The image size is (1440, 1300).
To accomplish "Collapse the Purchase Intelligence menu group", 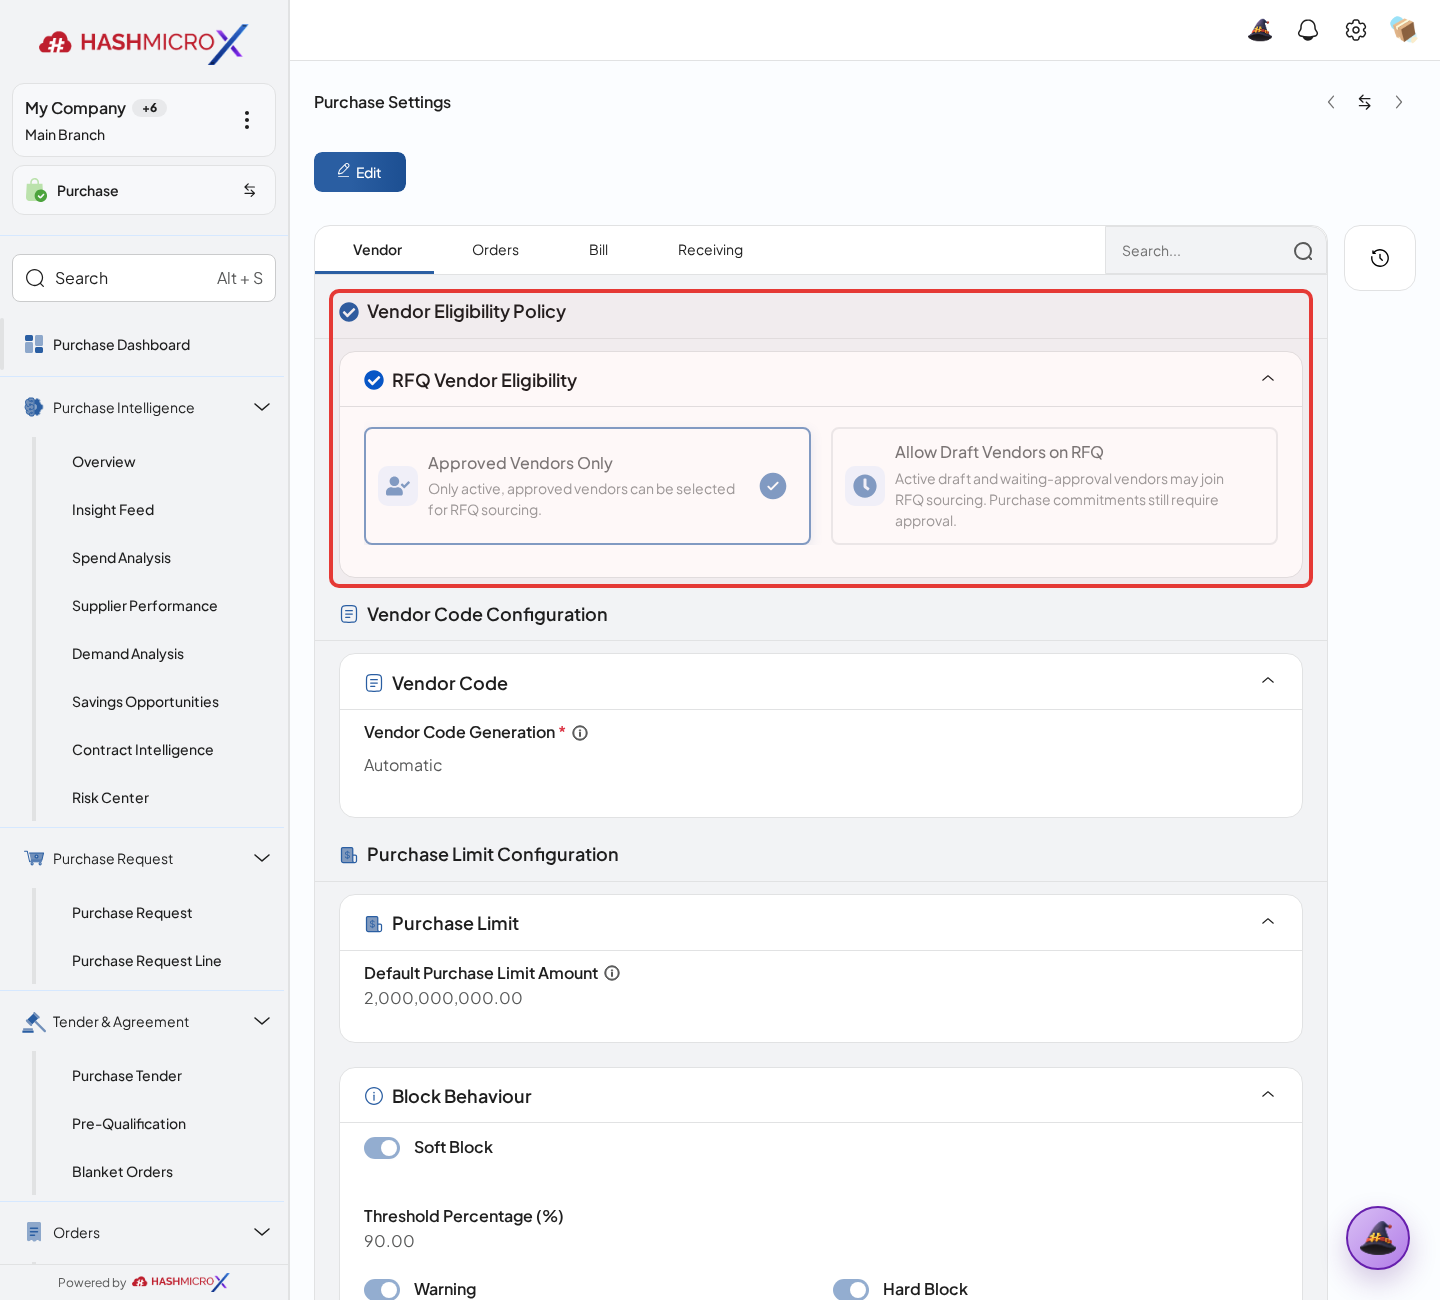I will 262,407.
